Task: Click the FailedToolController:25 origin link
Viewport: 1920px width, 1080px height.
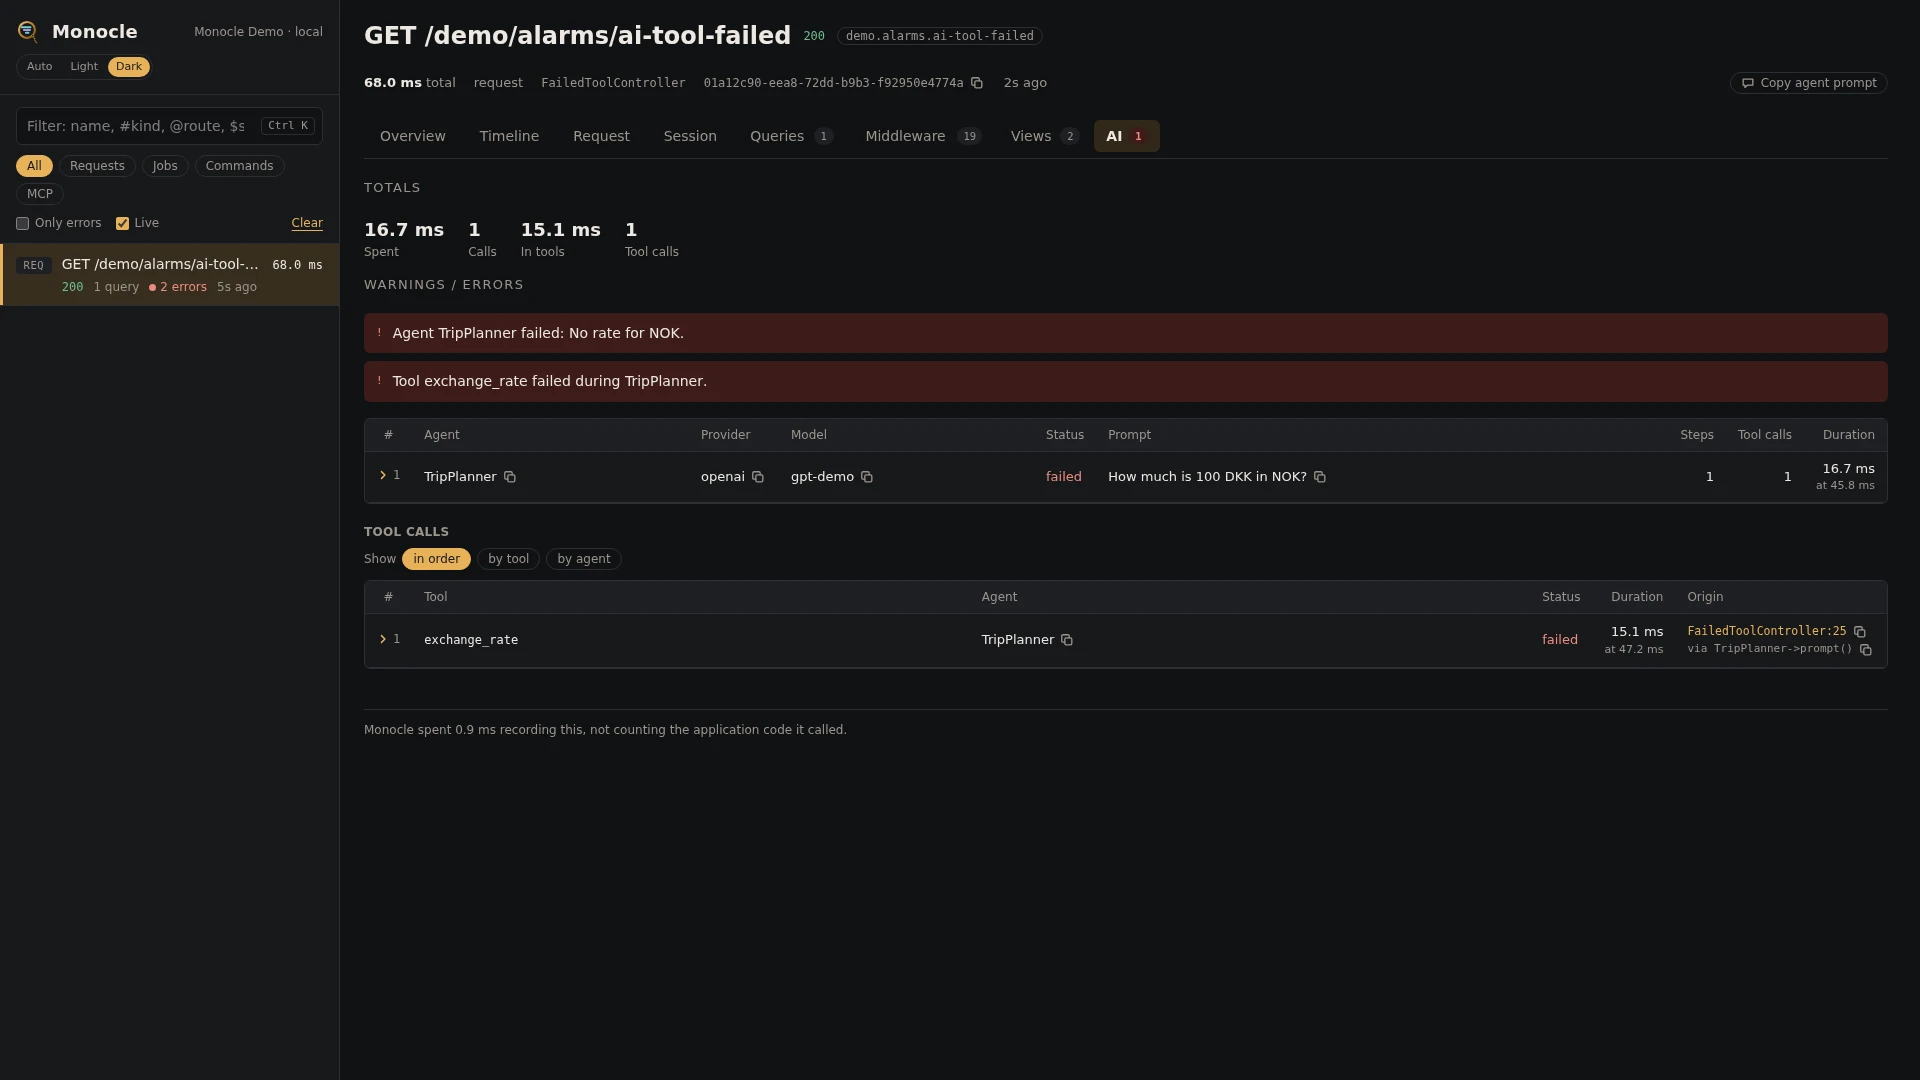Action: [1767, 632]
